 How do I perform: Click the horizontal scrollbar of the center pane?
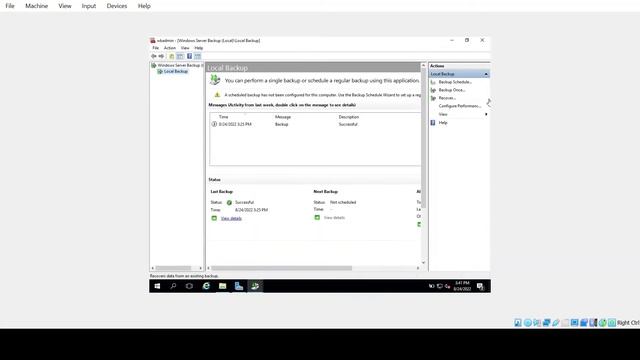pos(282,268)
